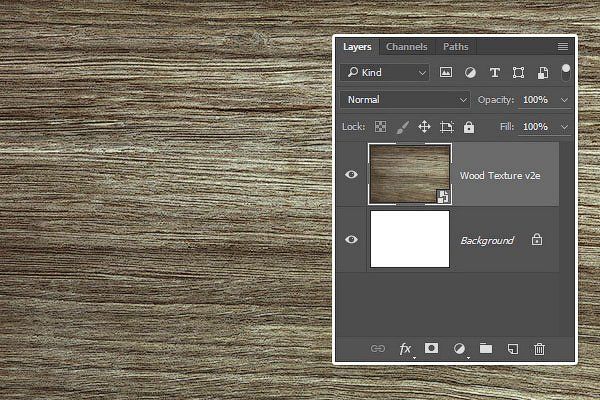Switch to the Paths tab

455,47
